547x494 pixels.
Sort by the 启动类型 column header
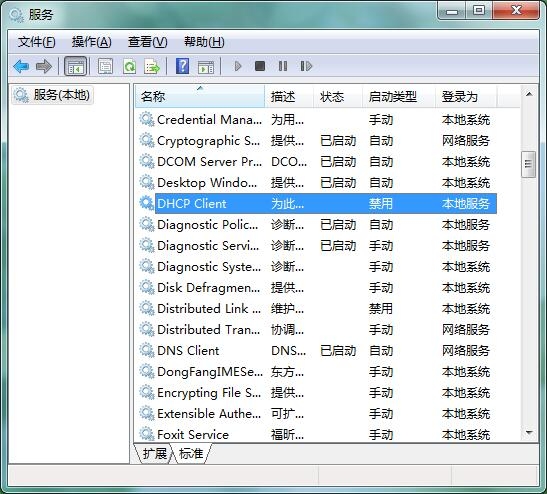point(398,96)
